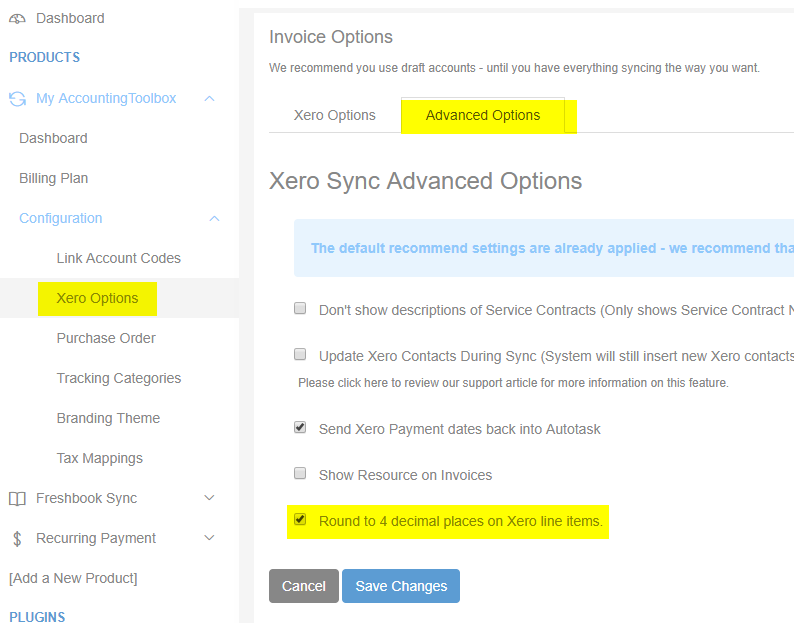Click the Recurring Payment dollar icon
The height and width of the screenshot is (623, 794).
(x=17, y=538)
